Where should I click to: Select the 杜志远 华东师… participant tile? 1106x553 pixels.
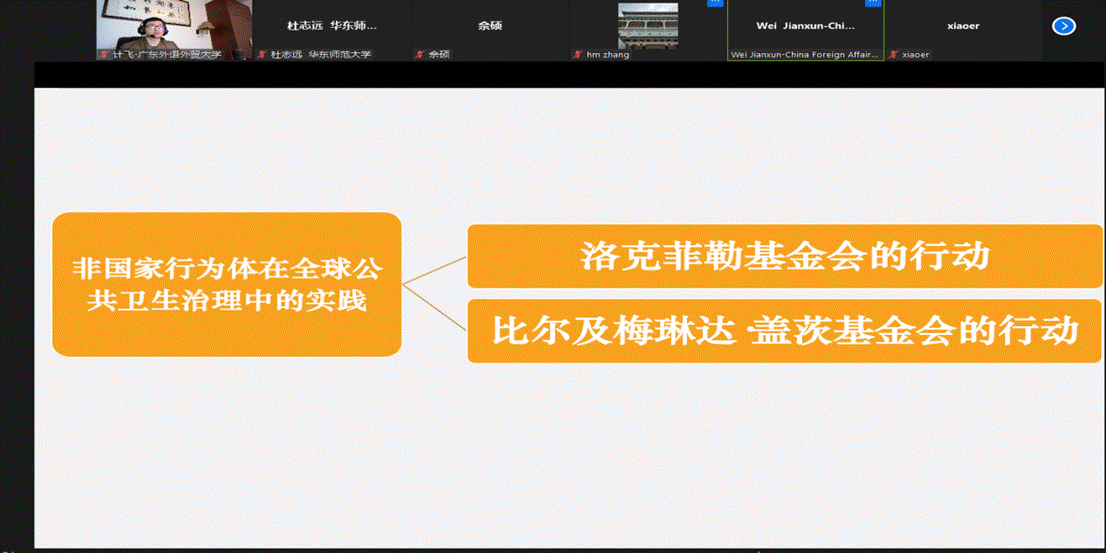point(331,26)
